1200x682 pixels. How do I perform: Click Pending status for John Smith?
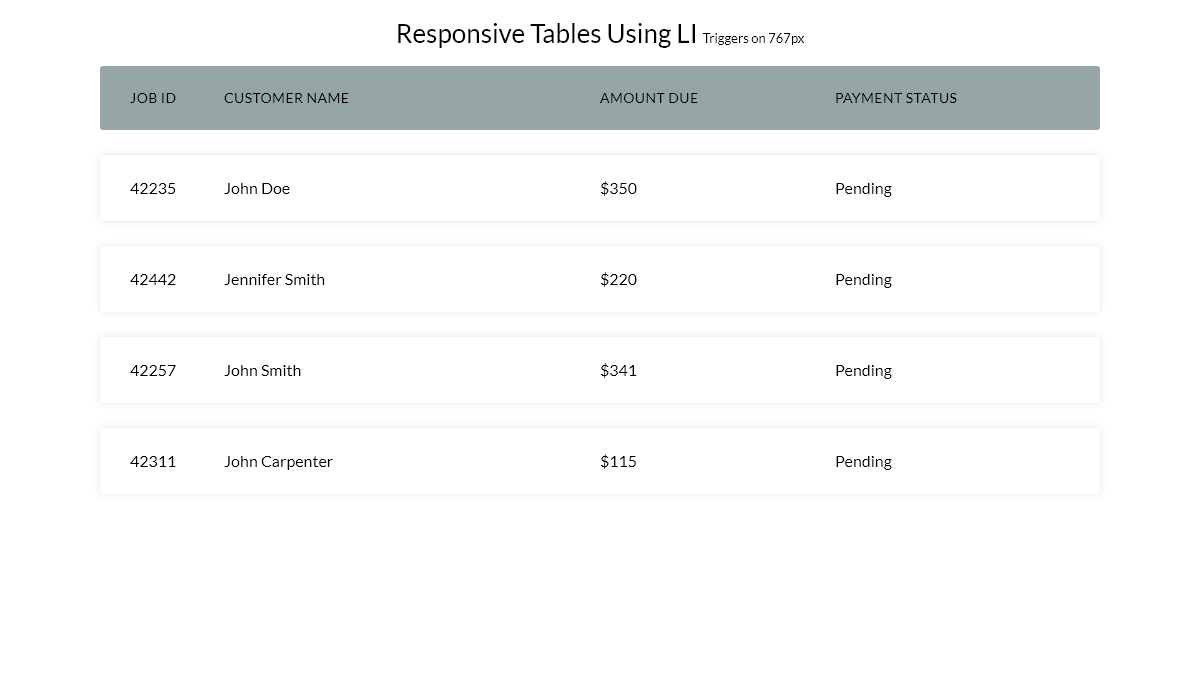click(863, 370)
